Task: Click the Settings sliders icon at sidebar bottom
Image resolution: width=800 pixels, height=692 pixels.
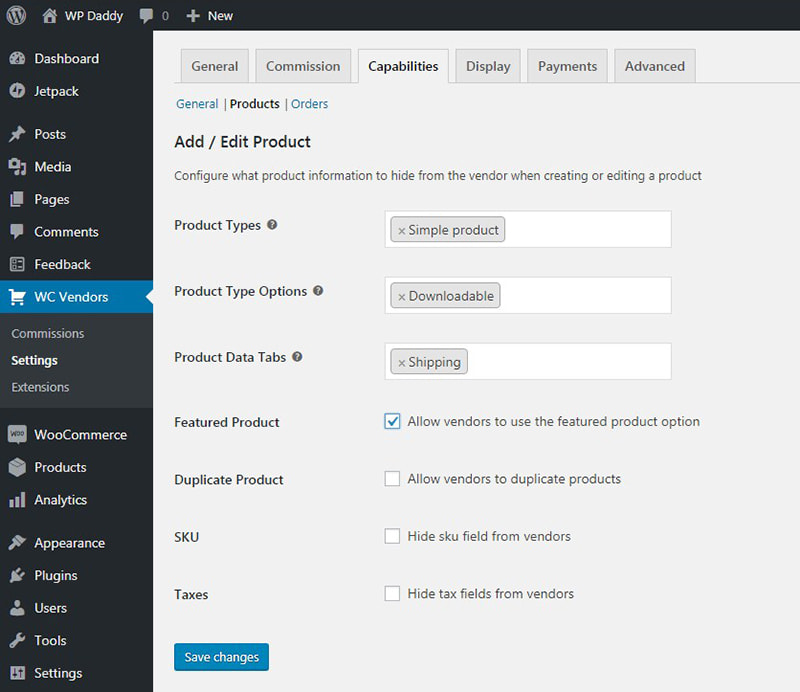Action: (x=17, y=673)
